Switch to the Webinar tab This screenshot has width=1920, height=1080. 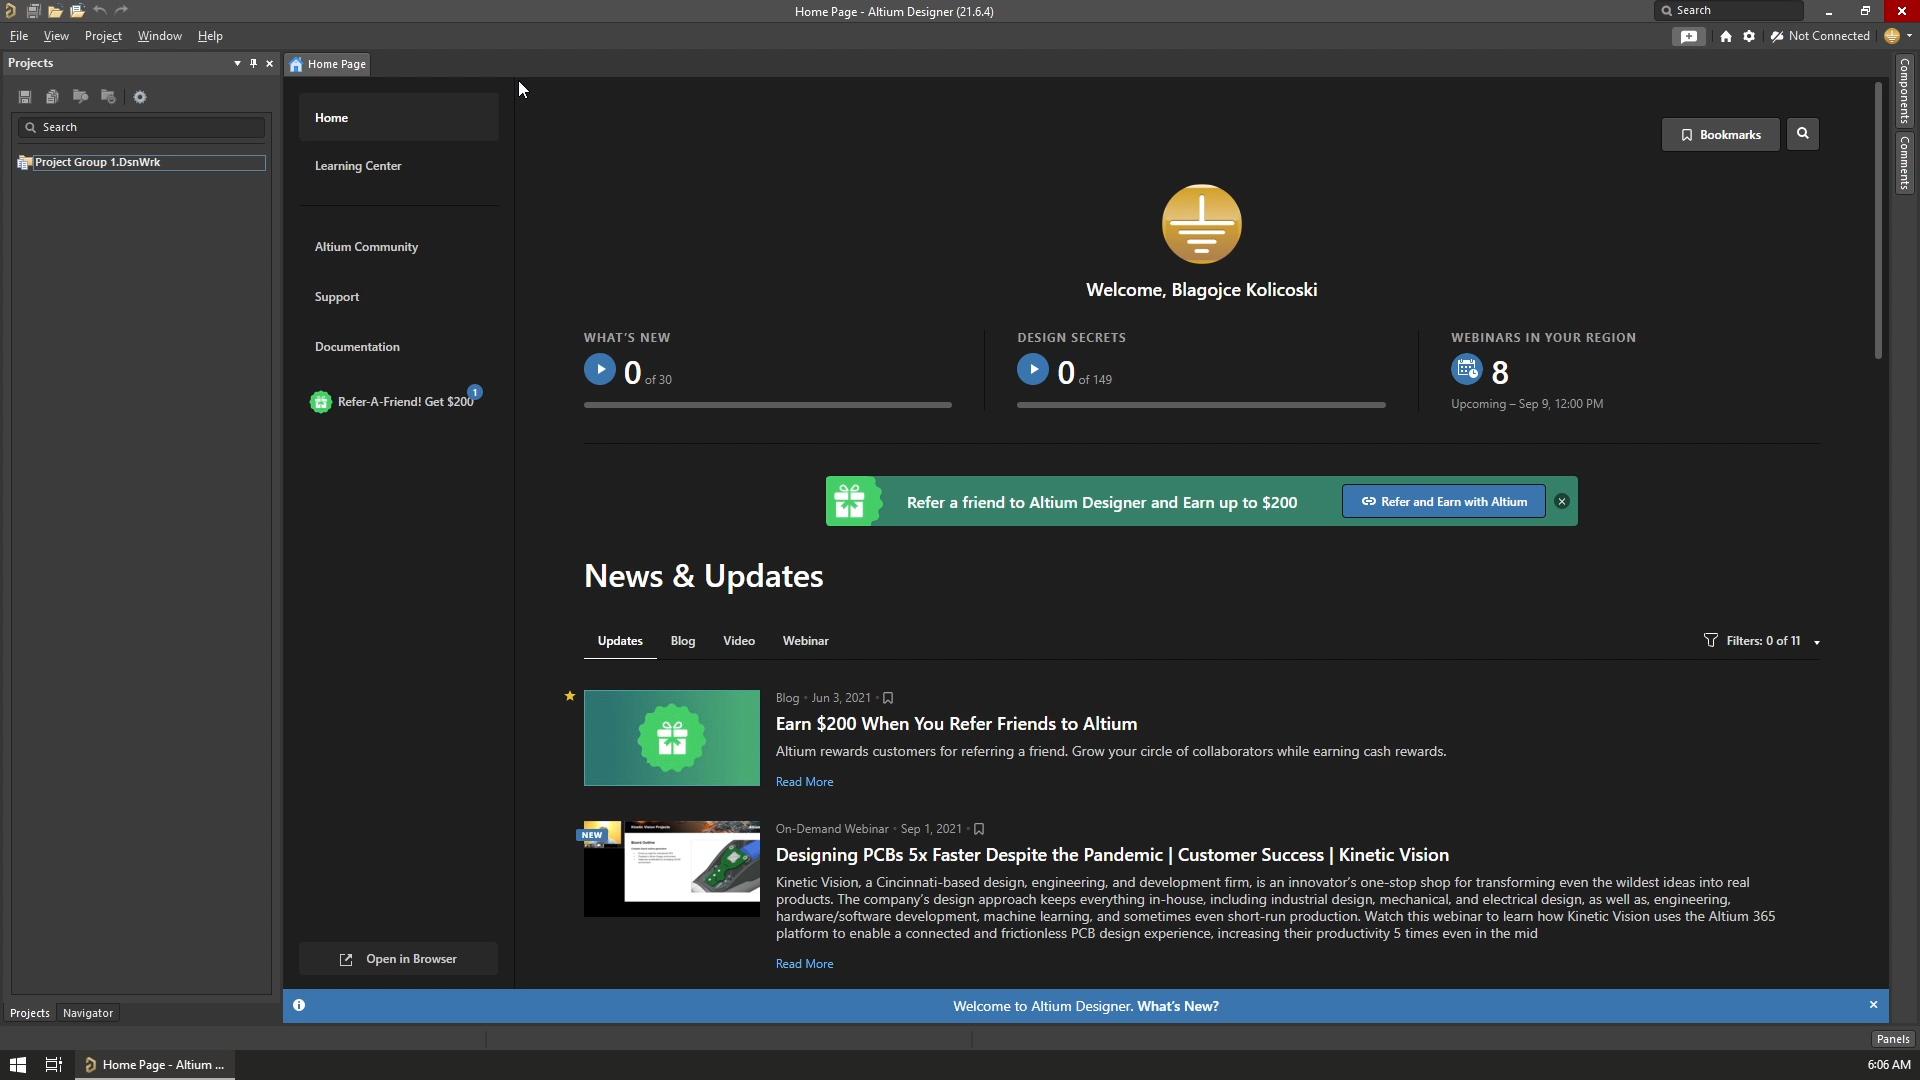tap(805, 641)
